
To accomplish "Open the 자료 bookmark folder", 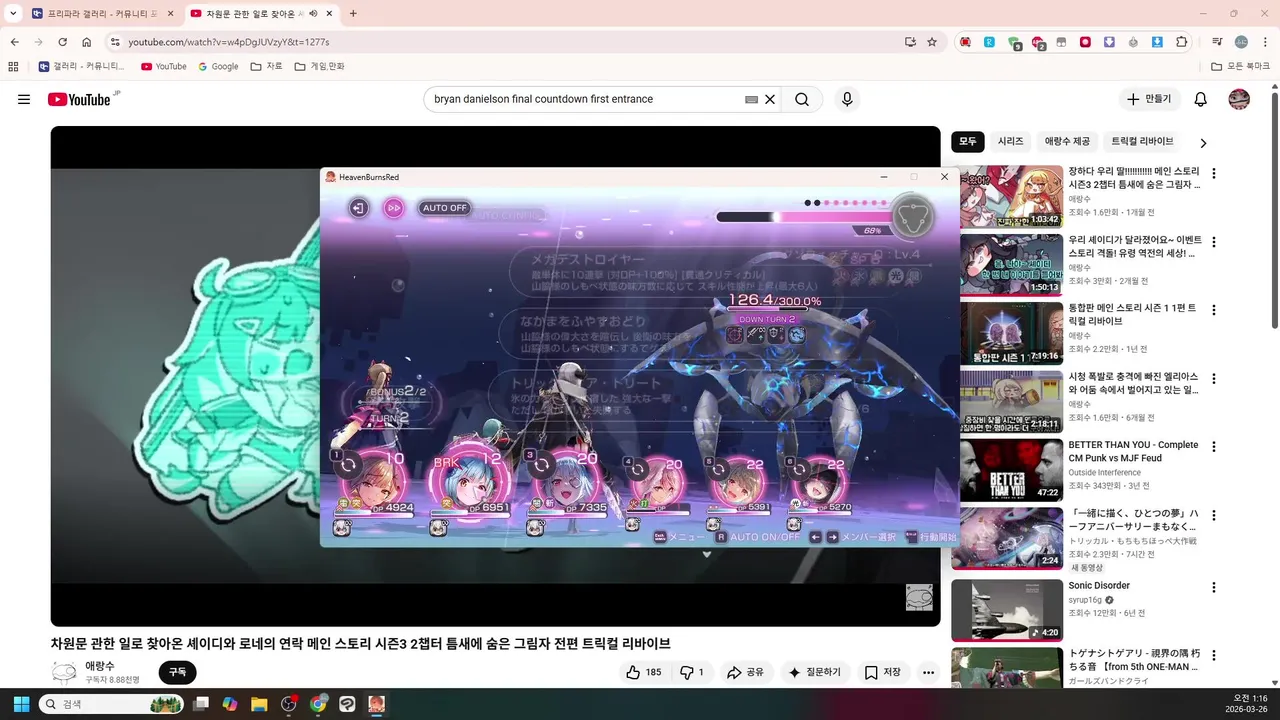I will pyautogui.click(x=266, y=66).
